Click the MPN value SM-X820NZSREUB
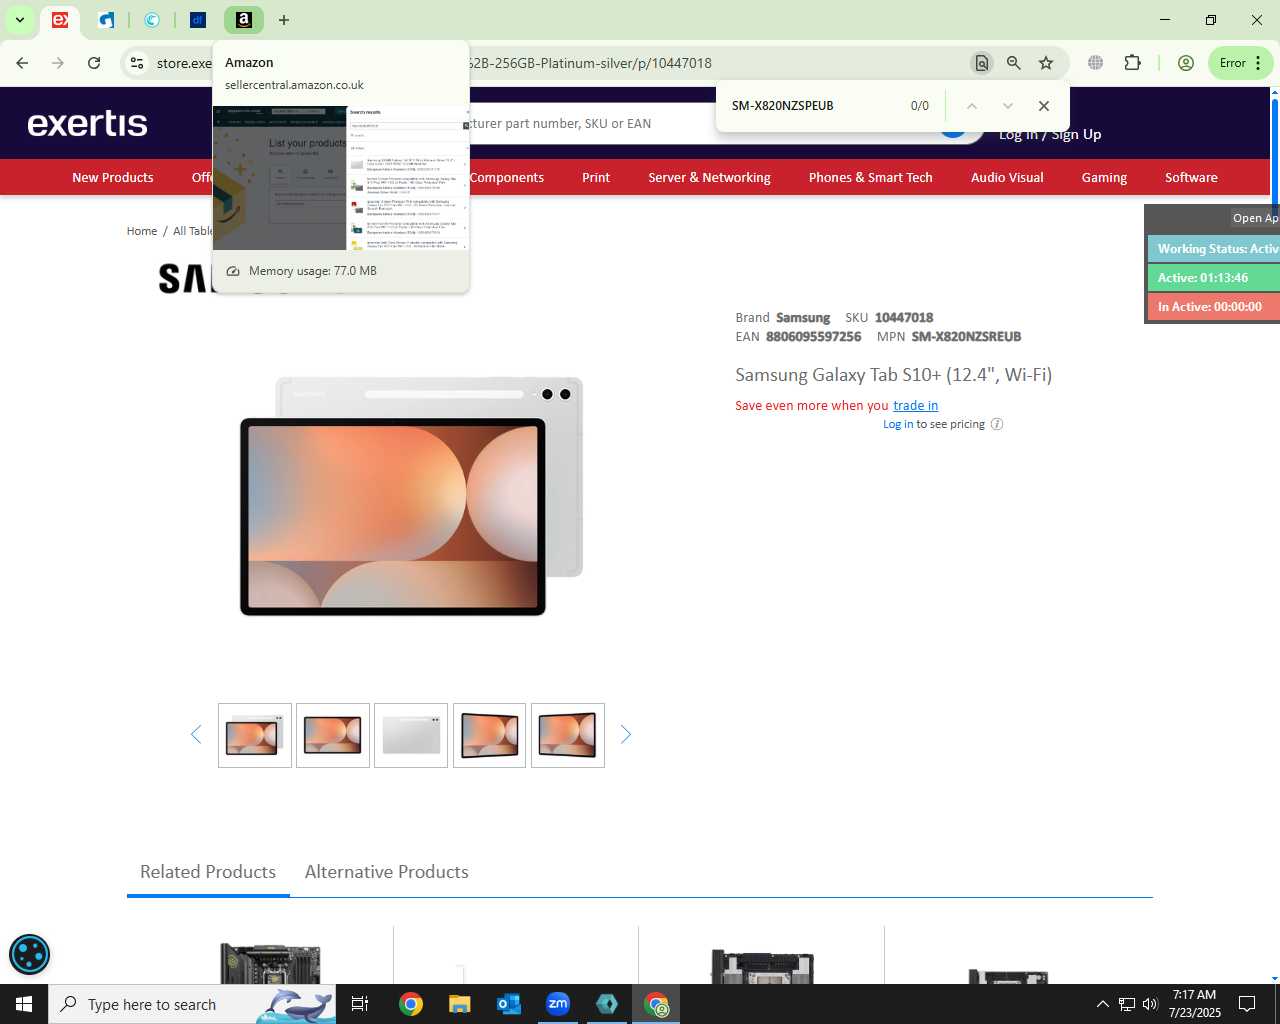The height and width of the screenshot is (1024, 1280). point(966,337)
